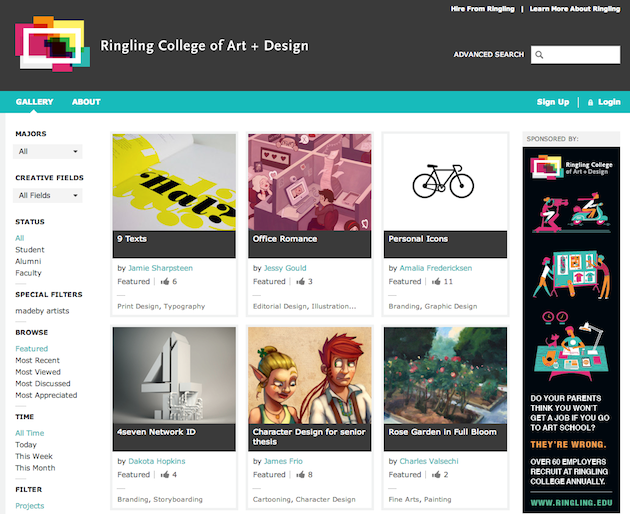Viewport: 630px width, 514px height.
Task: Click Hire From Ringling link
Action: [x=482, y=9]
